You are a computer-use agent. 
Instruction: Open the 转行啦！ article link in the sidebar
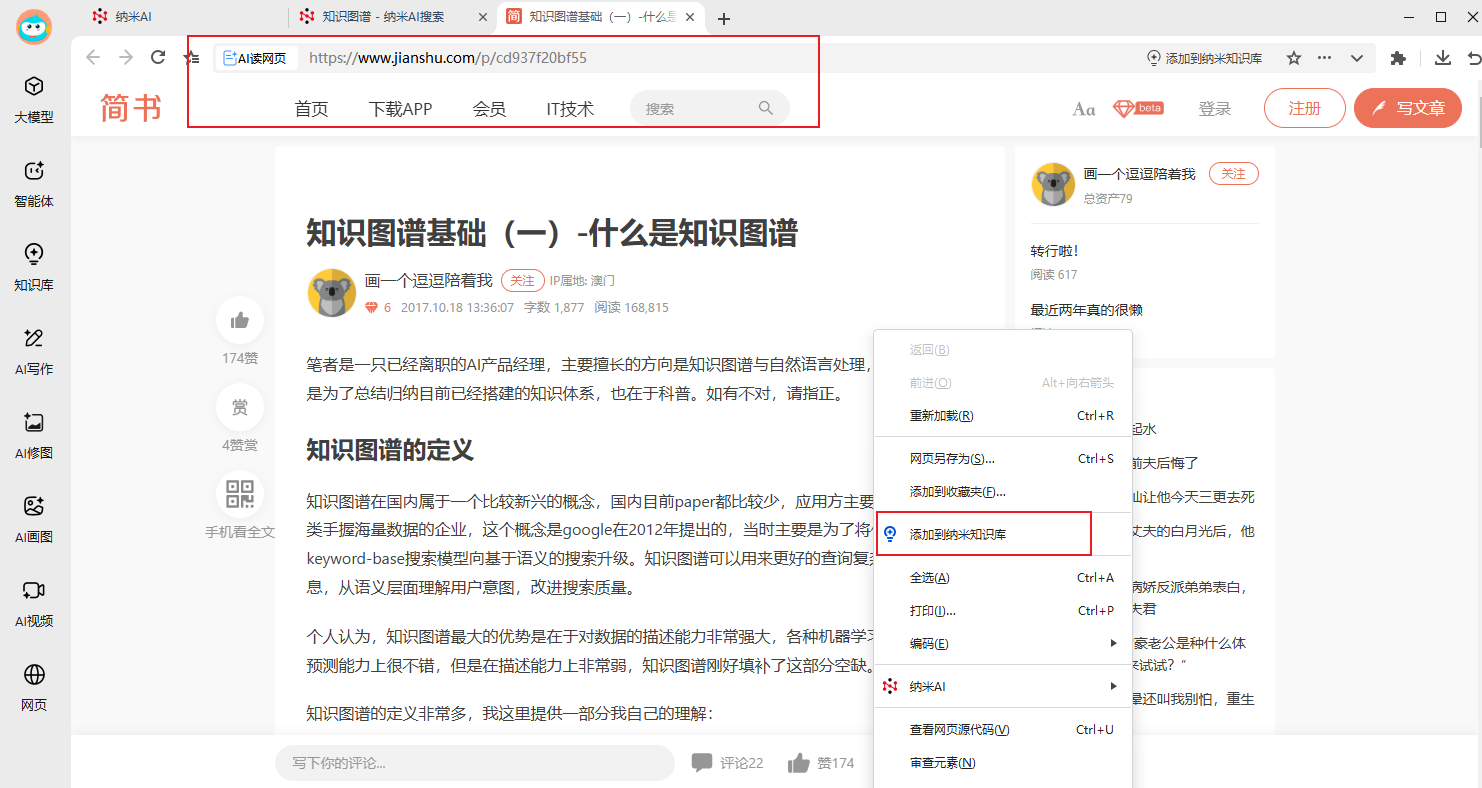[1055, 251]
